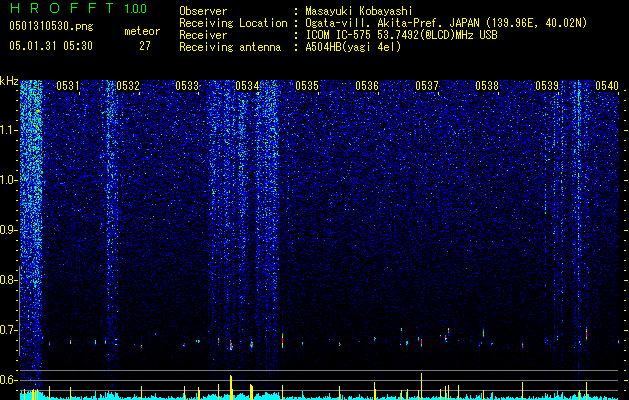Click the 0533 time marker
The height and width of the screenshot is (400, 629).
(187, 85)
